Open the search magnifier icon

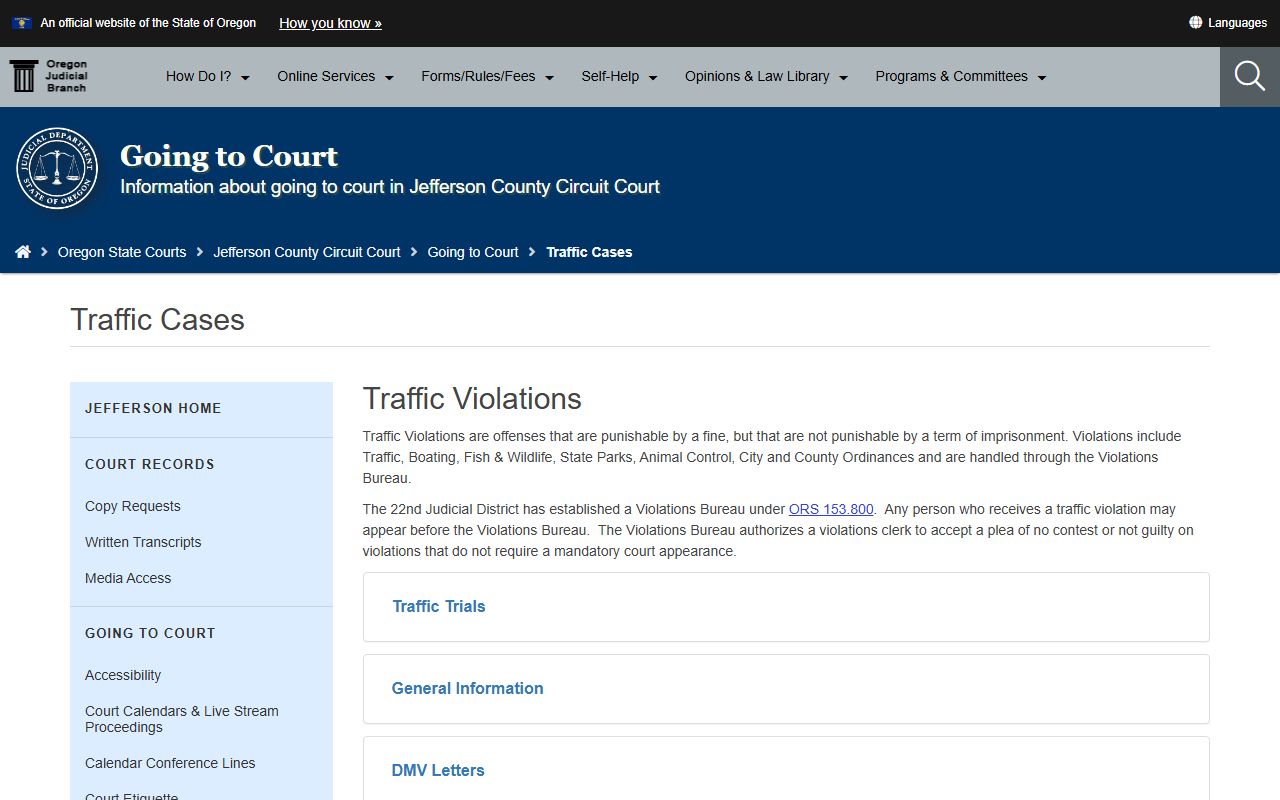pyautogui.click(x=1250, y=76)
